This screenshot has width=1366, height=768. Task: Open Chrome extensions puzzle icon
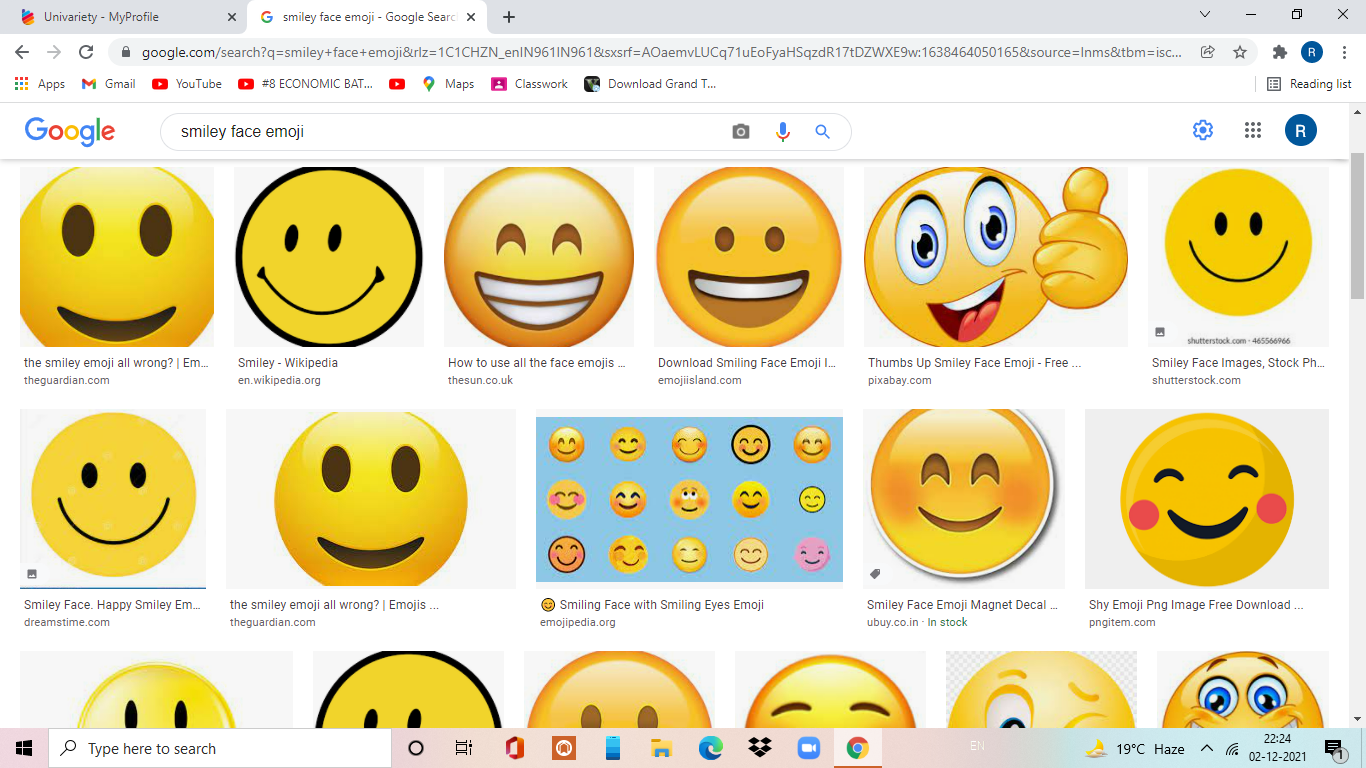1279,52
